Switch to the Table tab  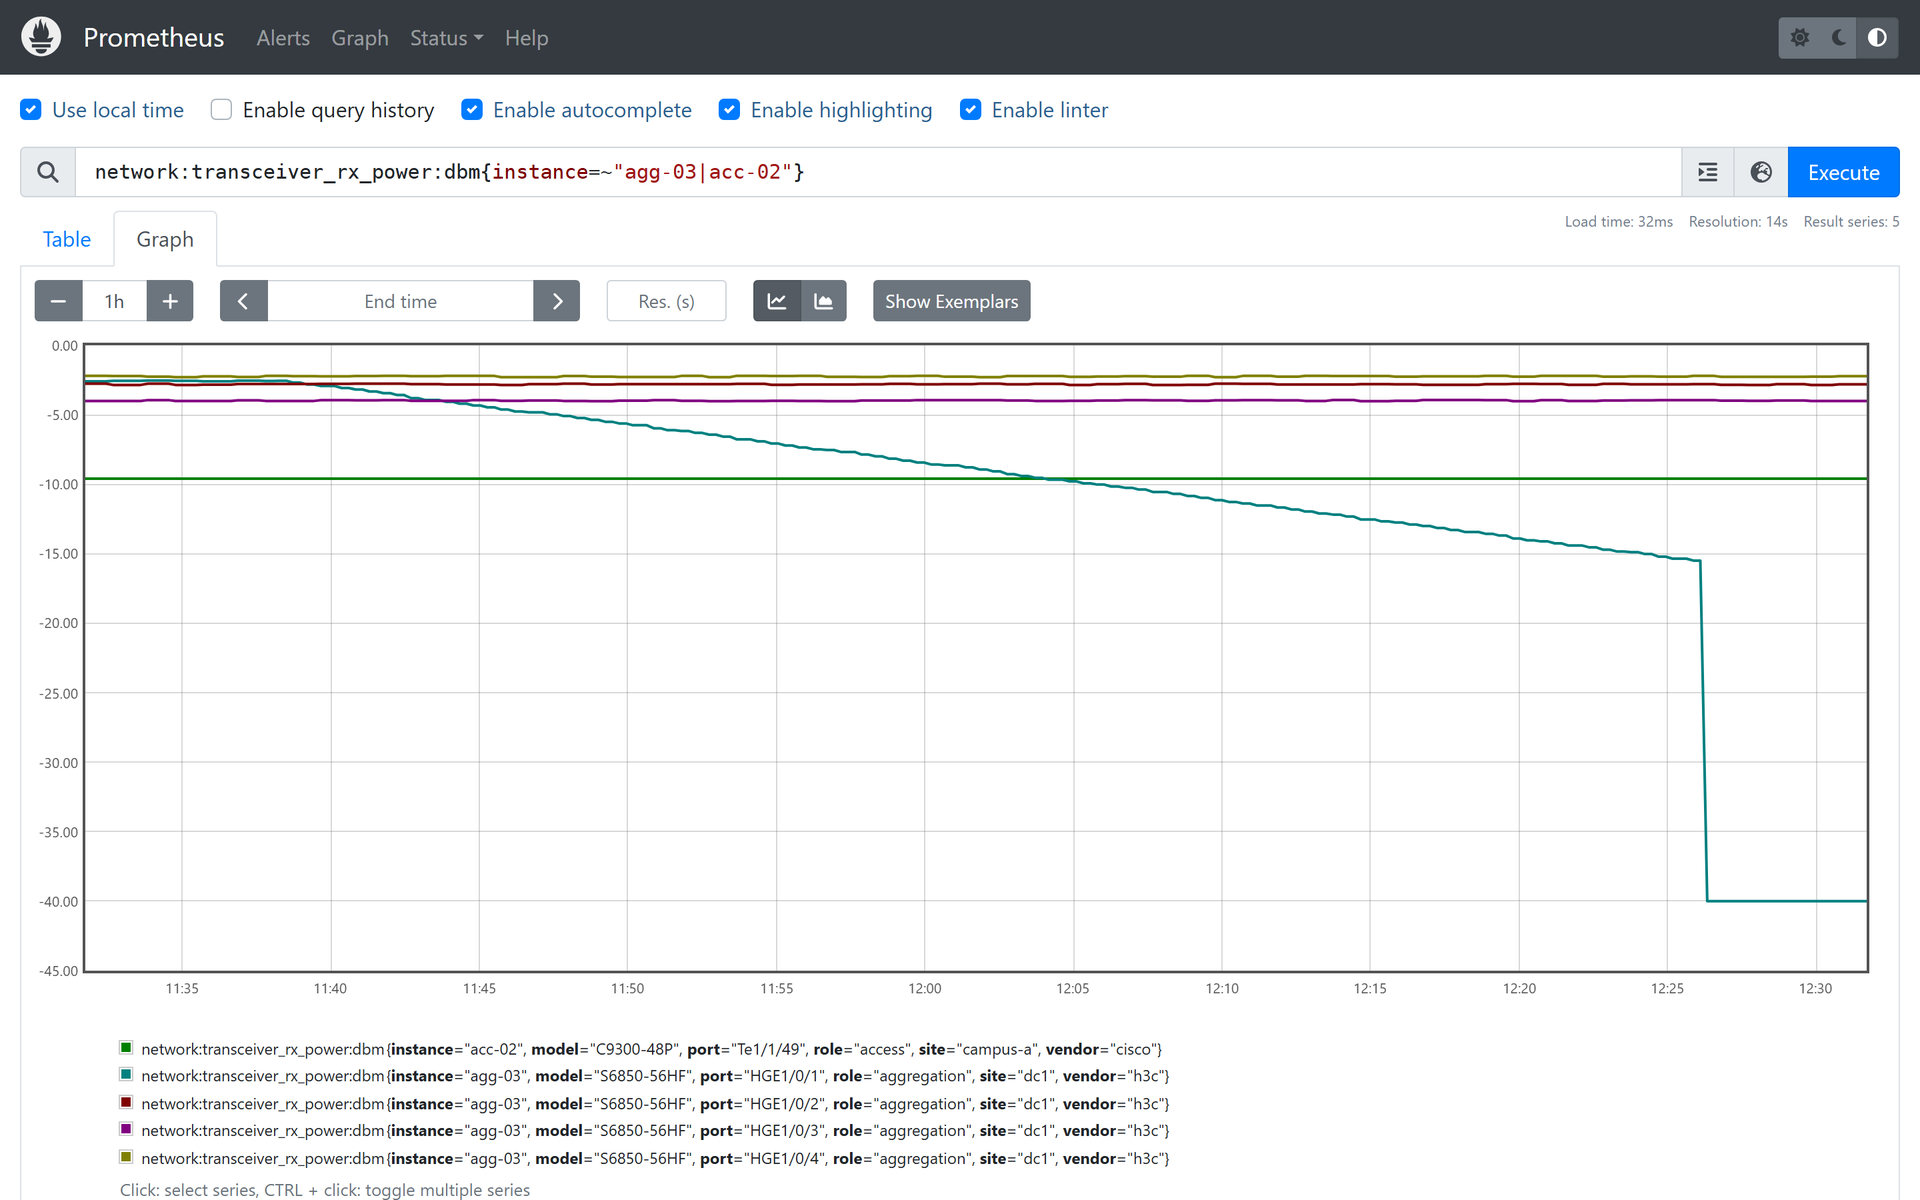pyautogui.click(x=67, y=239)
